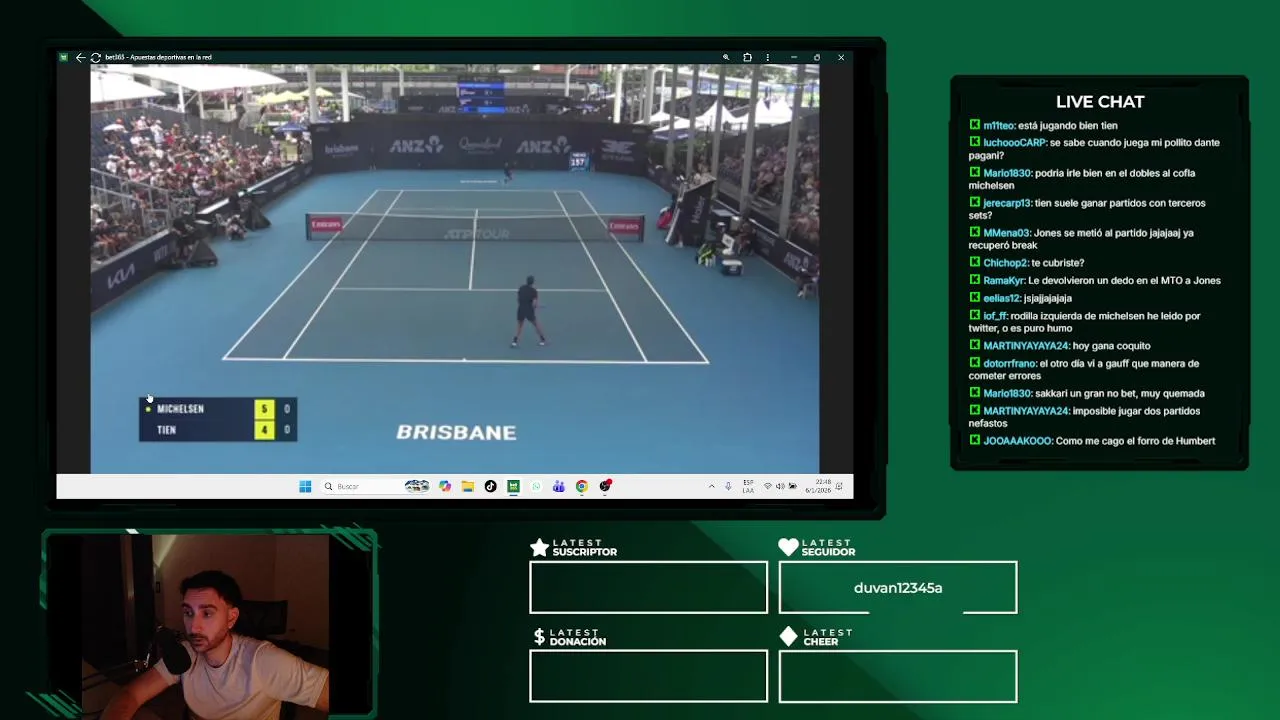Open ESP LAA keyboard language switcher
The image size is (1280, 720).
click(748, 486)
